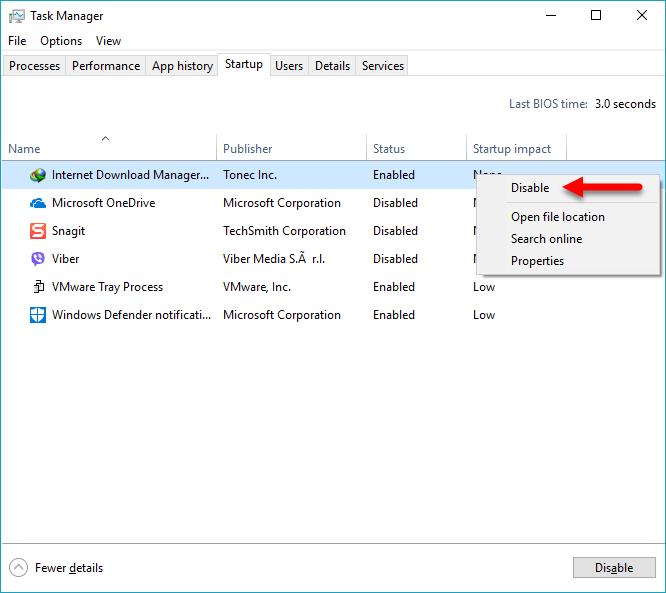The image size is (666, 593).
Task: Click the Microsoft OneDrive cloud icon
Action: pos(38,203)
